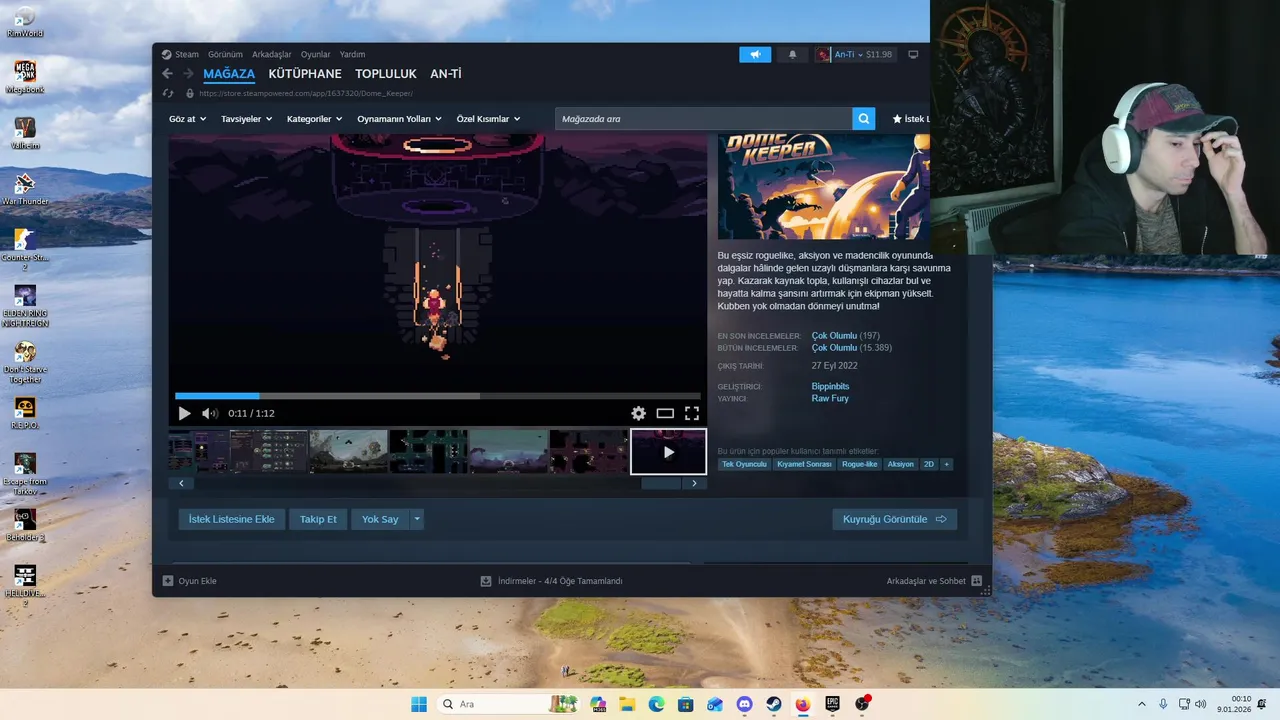Seek in the trailer progress bar
The image size is (1280, 720).
click(x=438, y=396)
